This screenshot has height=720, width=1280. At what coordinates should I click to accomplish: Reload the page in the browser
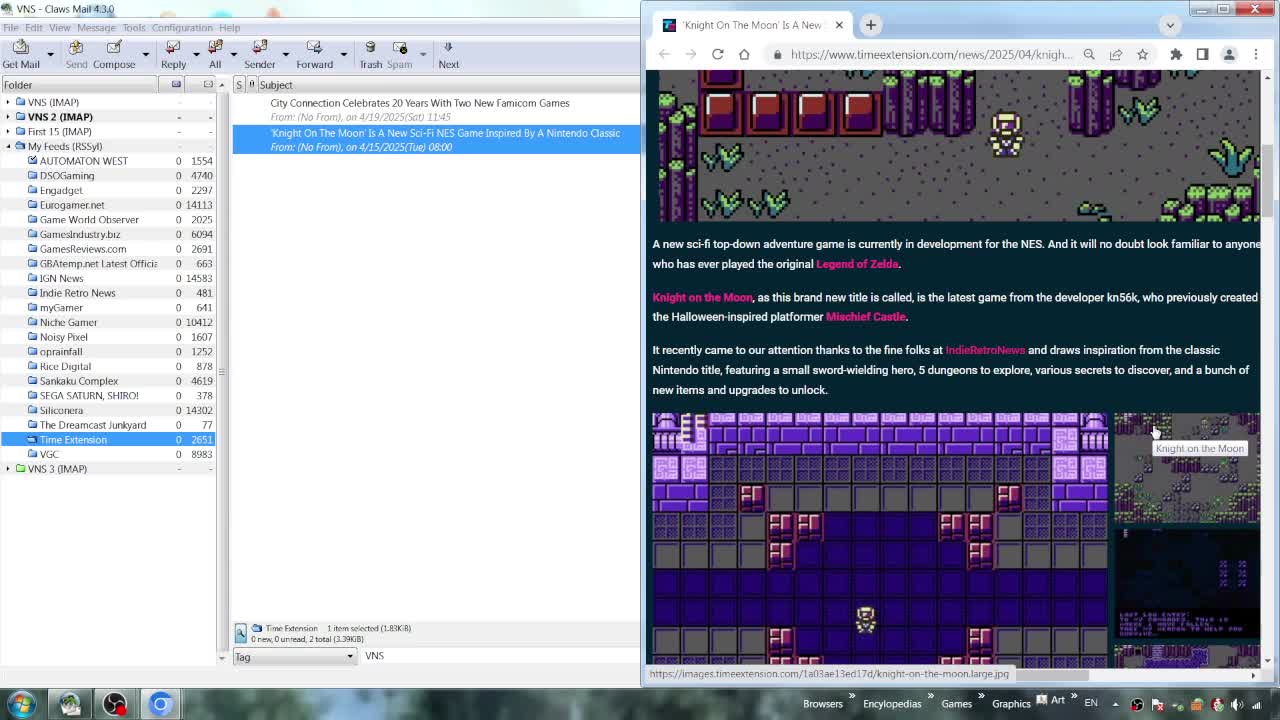[x=717, y=54]
